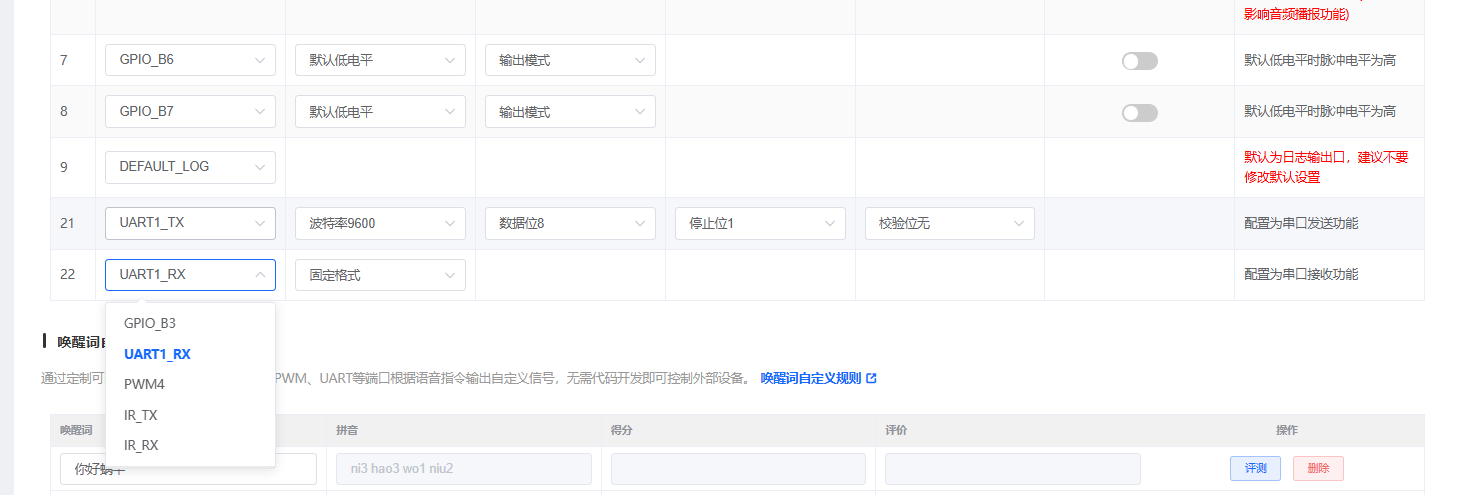Viewport: 1469px width, 495px height.
Task: Click the 评价 evaluation field
Action: pyautogui.click(x=1013, y=469)
